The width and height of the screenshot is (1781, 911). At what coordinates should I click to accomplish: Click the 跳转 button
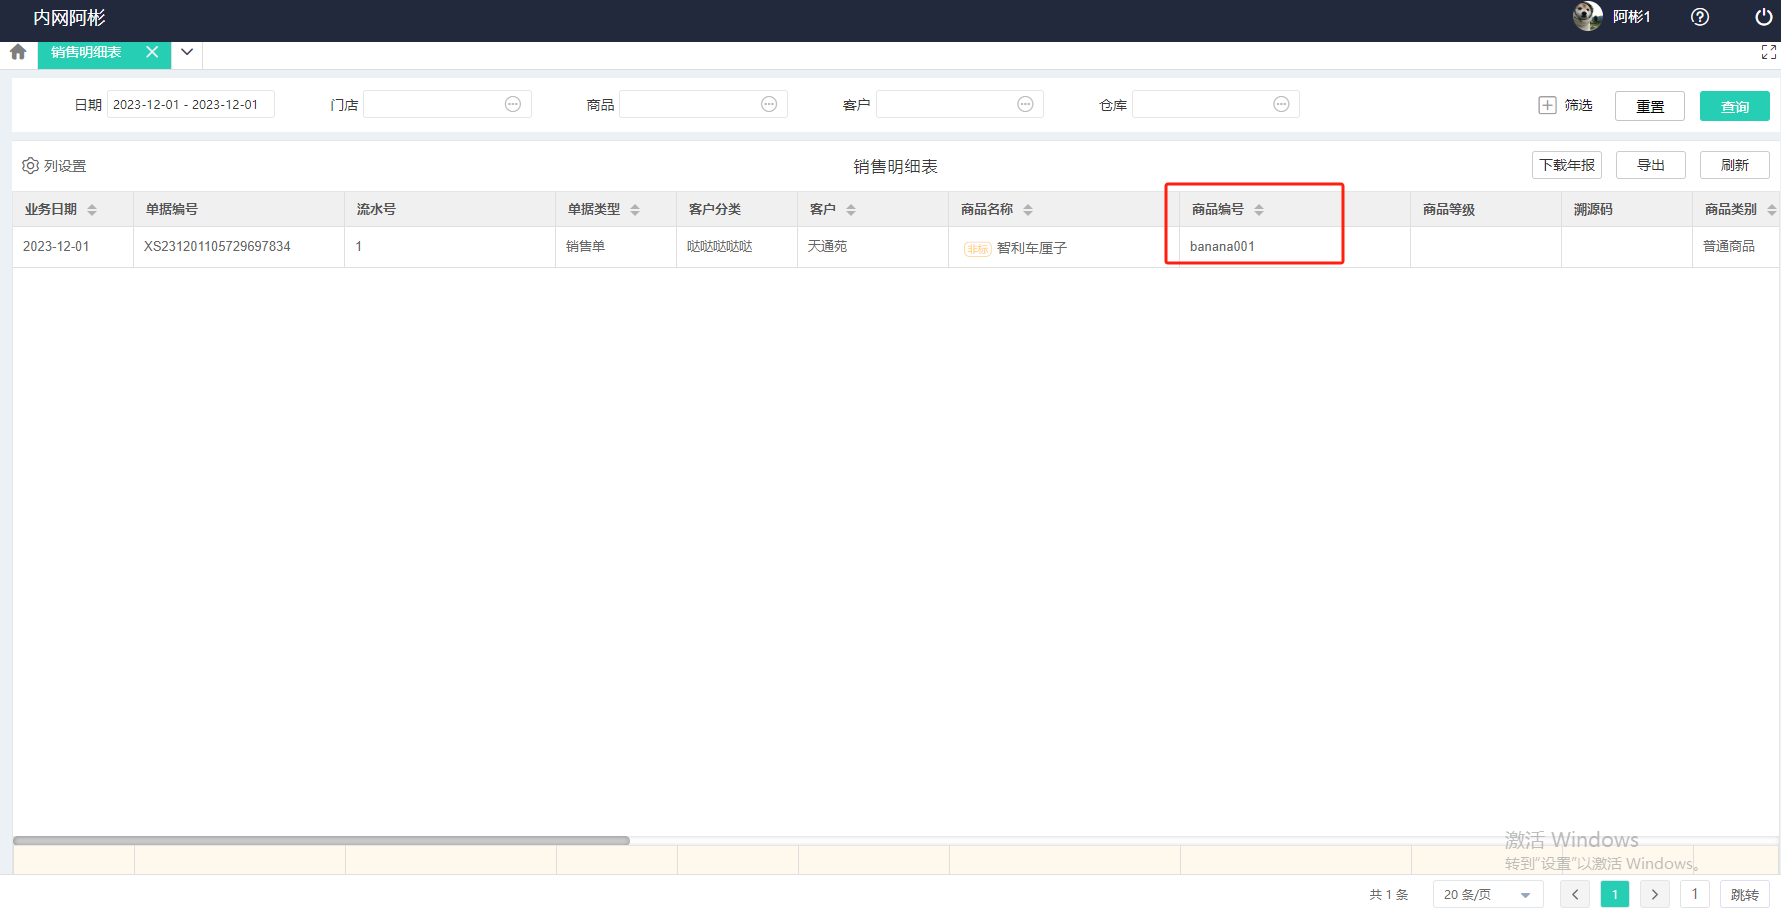(1745, 895)
